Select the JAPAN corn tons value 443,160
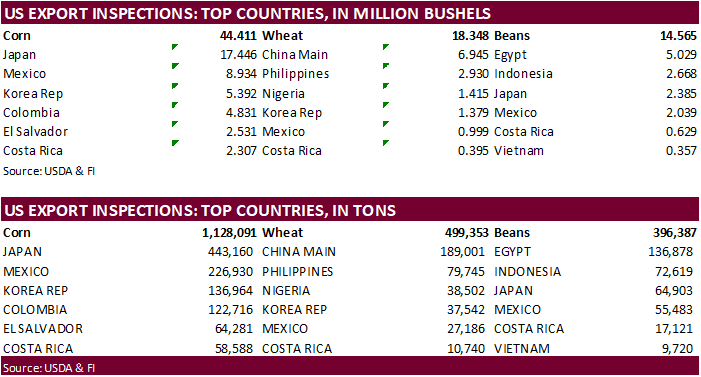 point(230,252)
